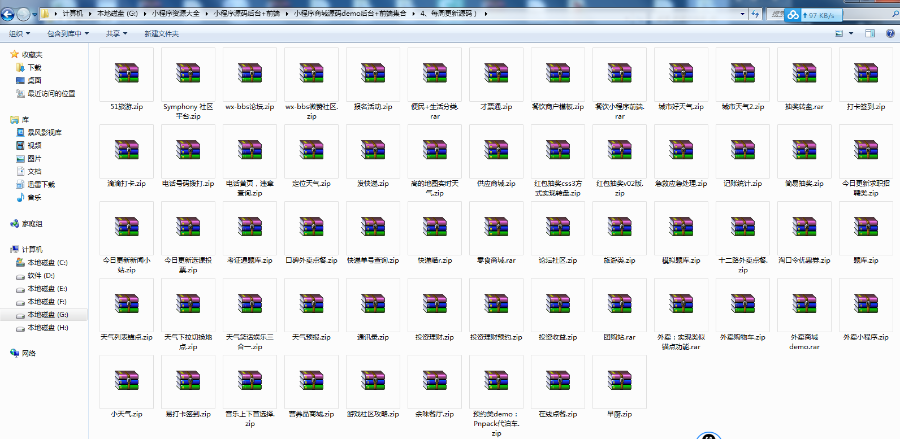Open the 音乐 library
The width and height of the screenshot is (900, 439).
pyautogui.click(x=34, y=197)
